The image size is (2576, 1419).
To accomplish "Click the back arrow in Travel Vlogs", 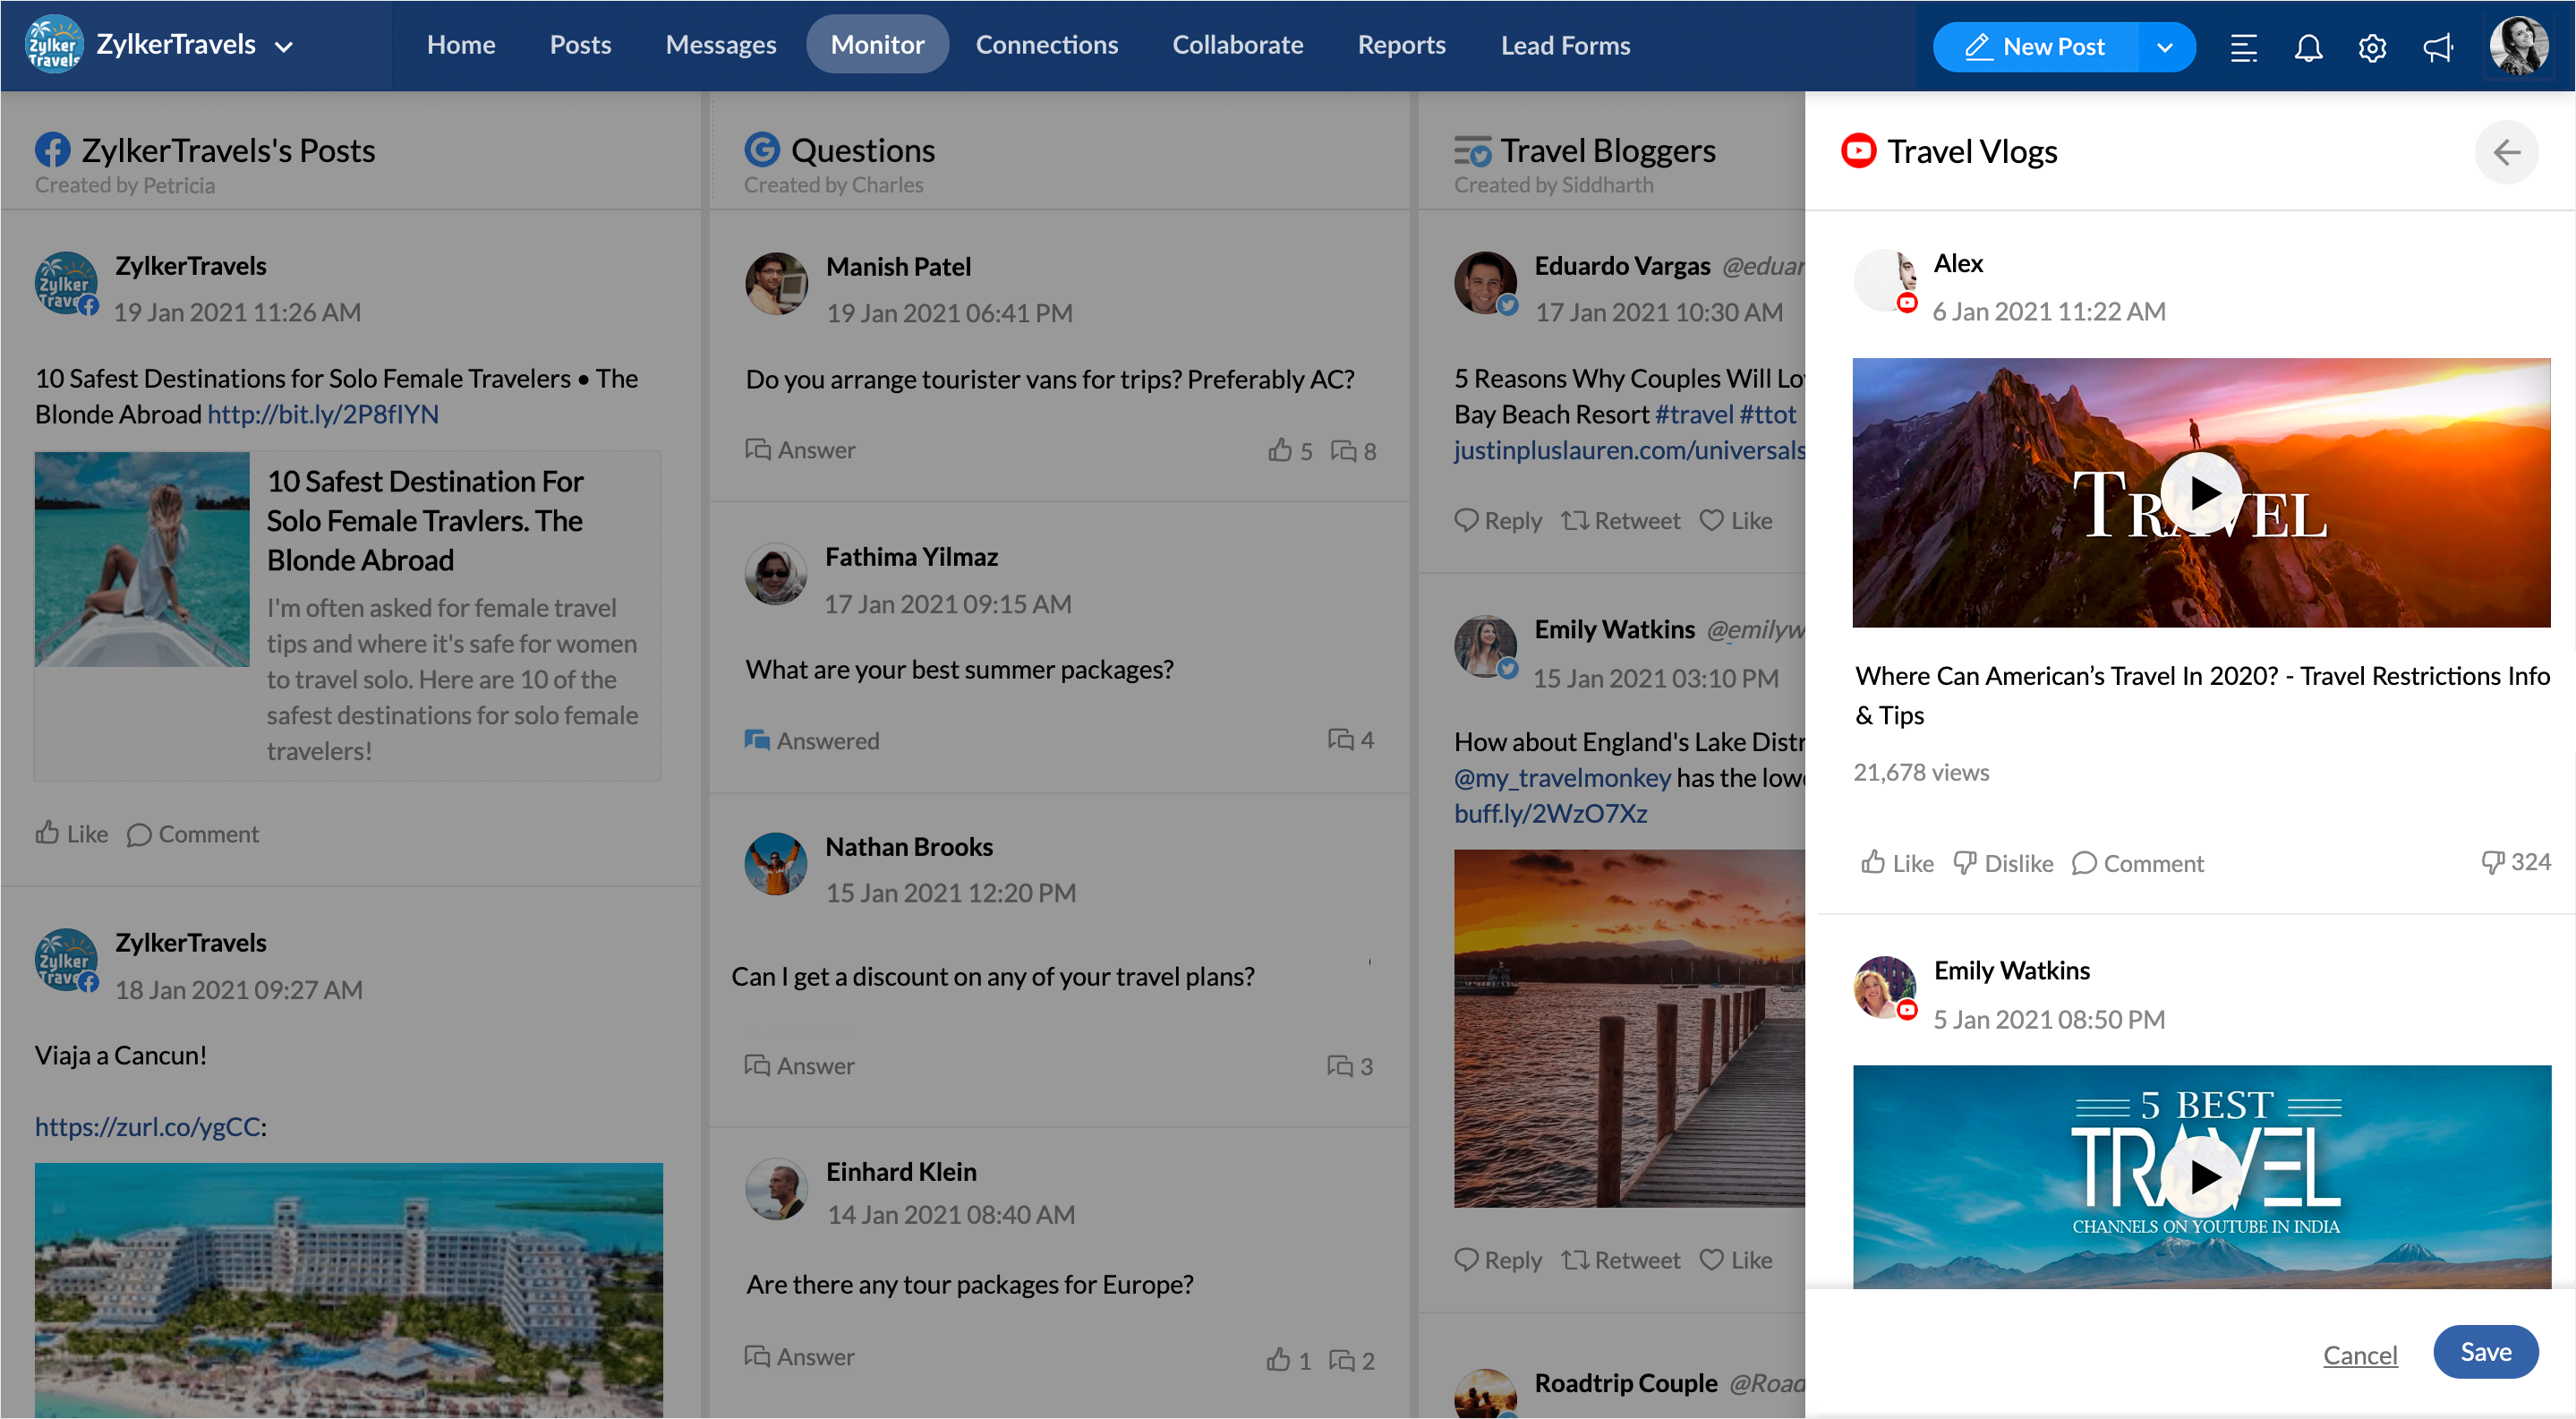I will [x=2506, y=152].
